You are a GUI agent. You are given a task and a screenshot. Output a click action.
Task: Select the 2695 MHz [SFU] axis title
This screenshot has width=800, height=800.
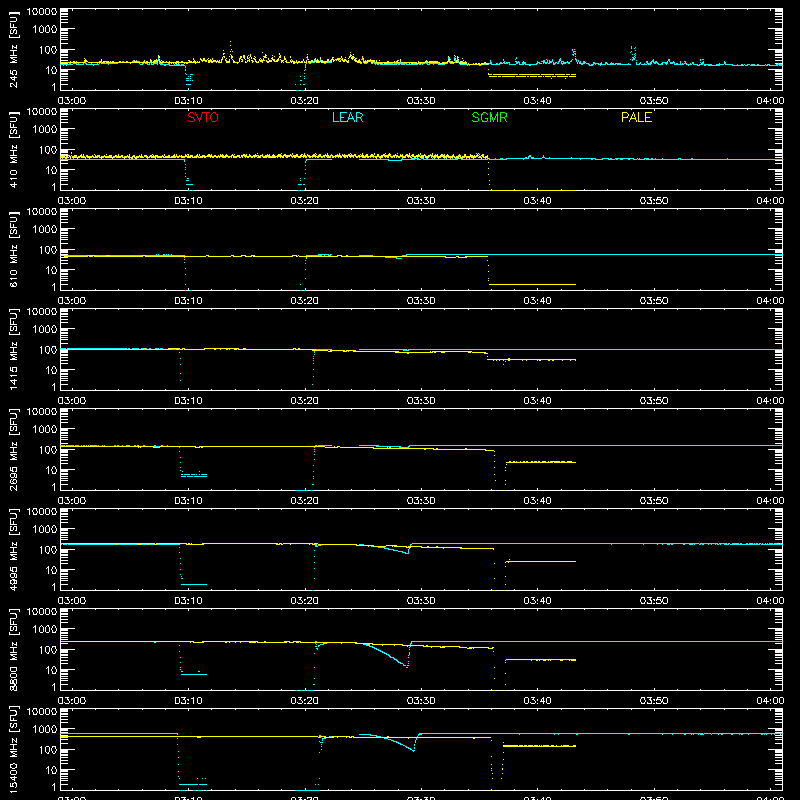tap(13, 449)
